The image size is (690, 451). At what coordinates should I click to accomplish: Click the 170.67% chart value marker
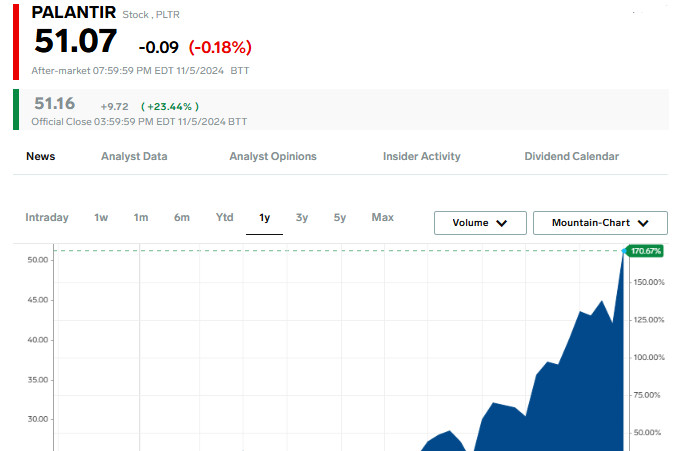pos(645,251)
